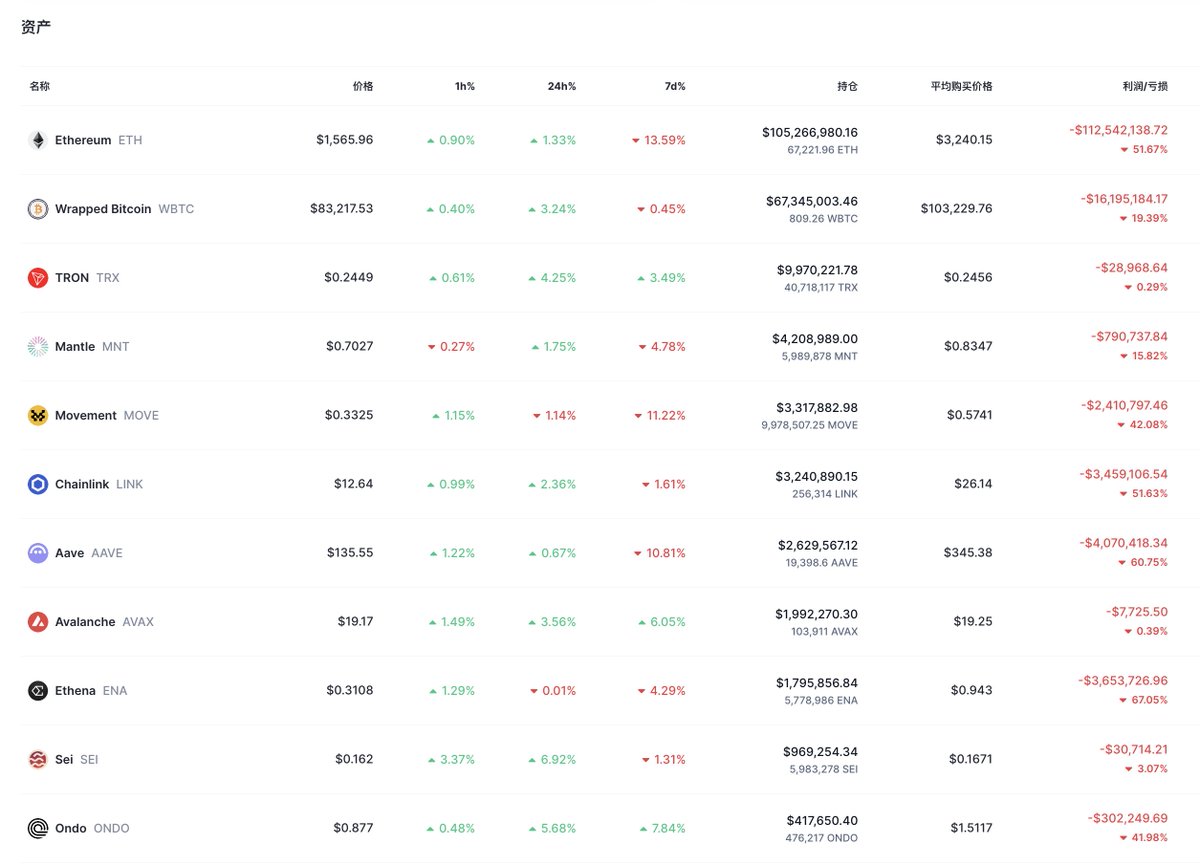Click the Ondo ONDO circular logo
This screenshot has width=1200, height=865.
point(37,828)
